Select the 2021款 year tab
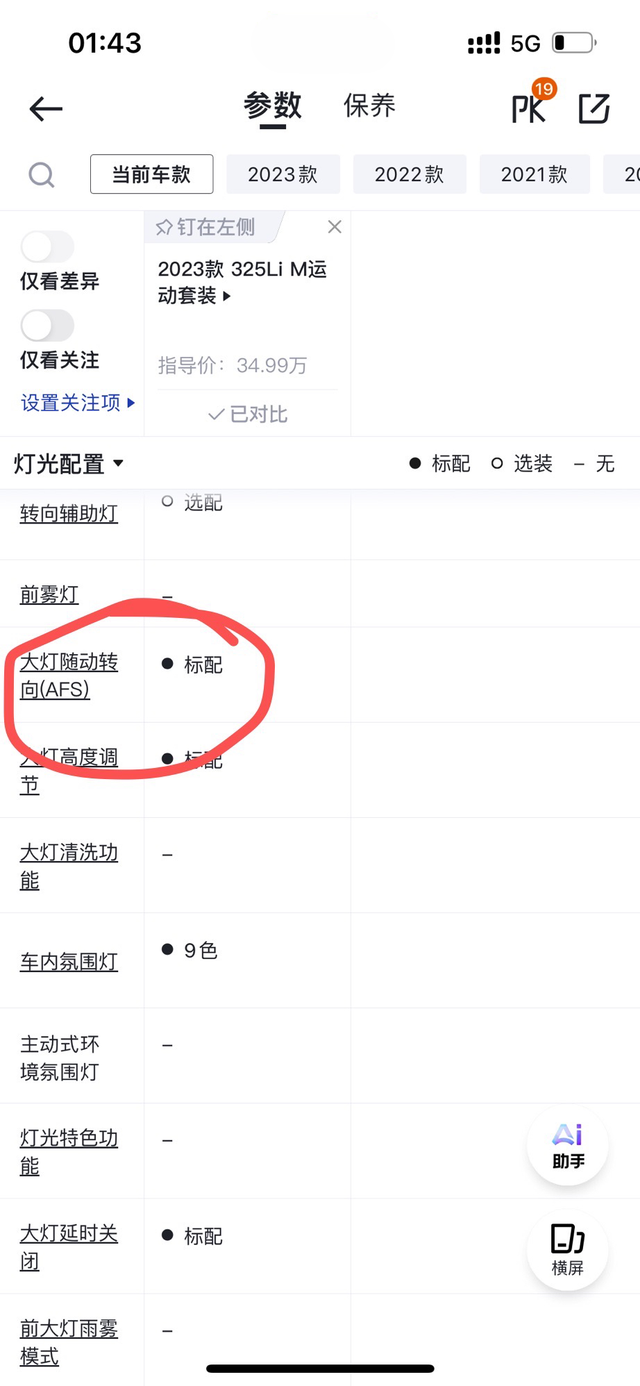 coord(535,175)
